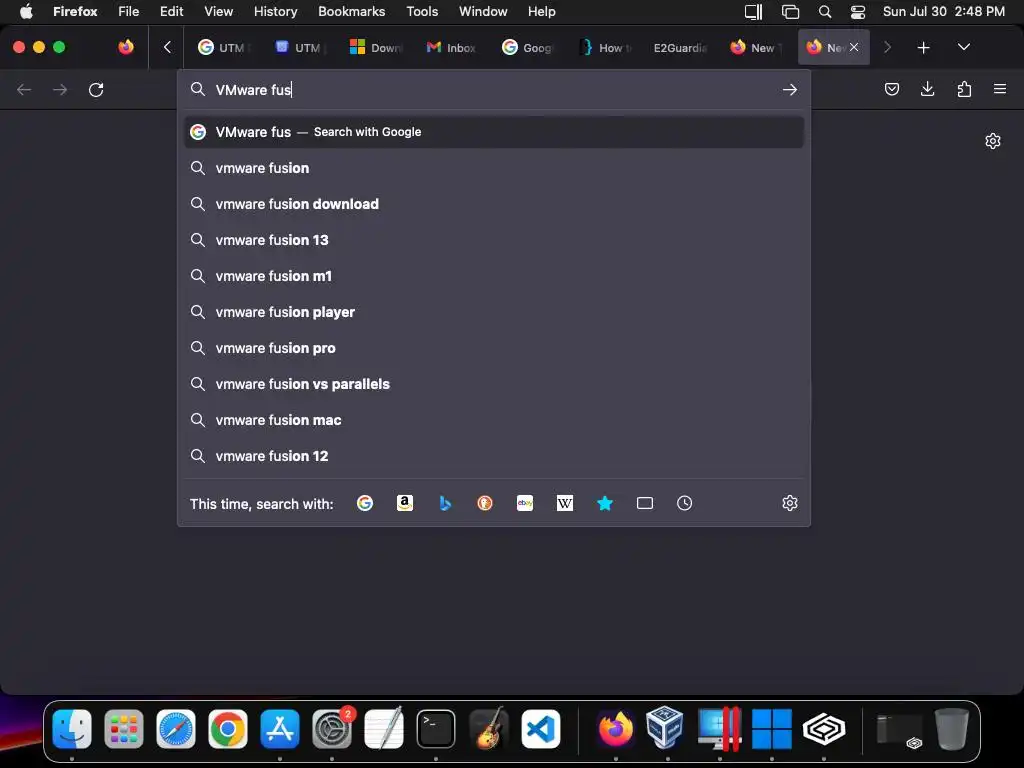The image size is (1024, 768).
Task: Open the Bookmarks menu
Action: (x=351, y=12)
